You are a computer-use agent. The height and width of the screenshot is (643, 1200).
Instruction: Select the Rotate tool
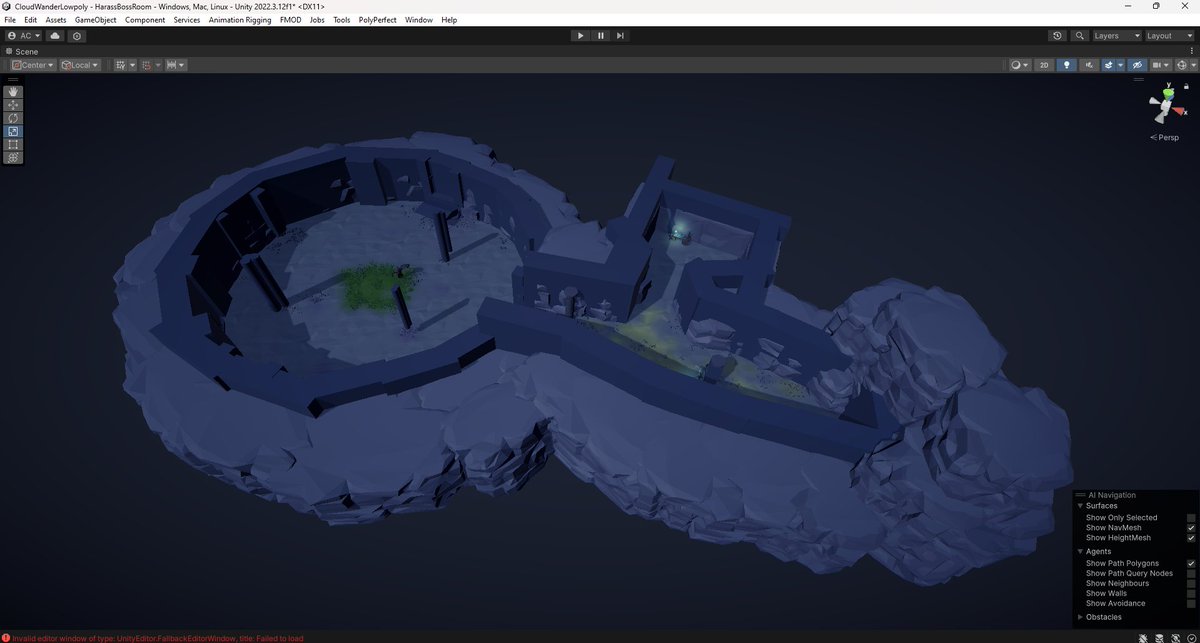tap(13, 118)
